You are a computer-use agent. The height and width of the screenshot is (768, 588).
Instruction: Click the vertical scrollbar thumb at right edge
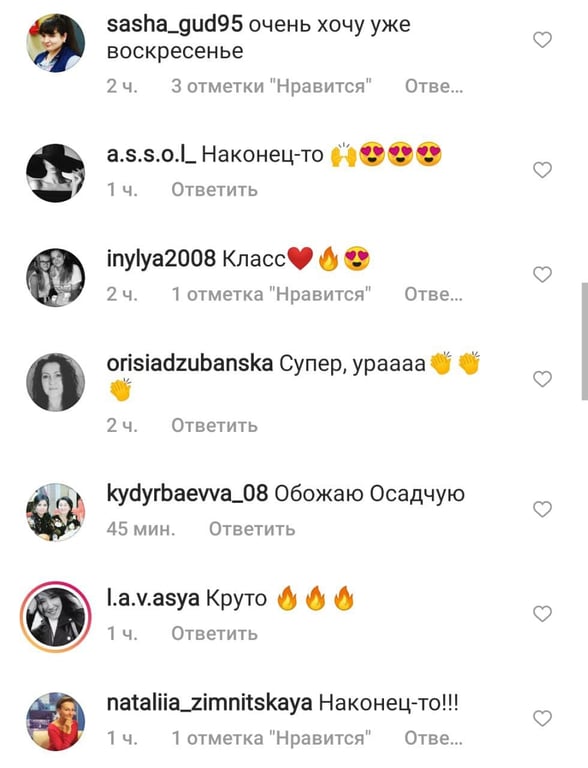coord(584,341)
